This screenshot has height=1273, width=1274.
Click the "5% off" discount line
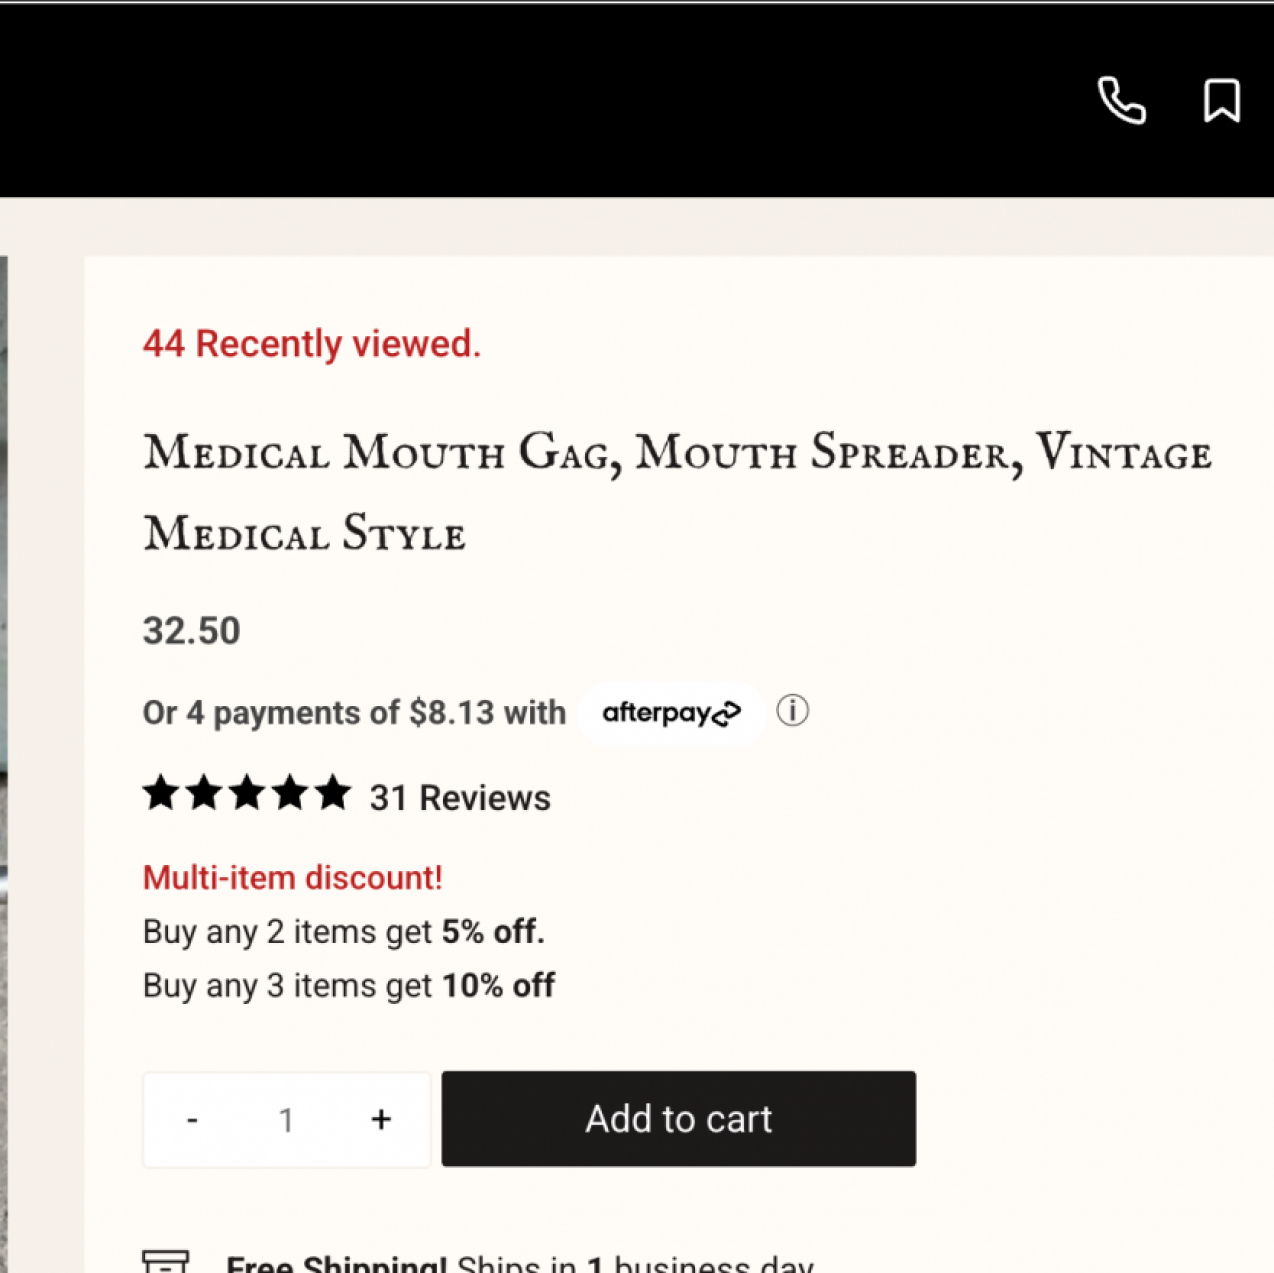pos(343,932)
